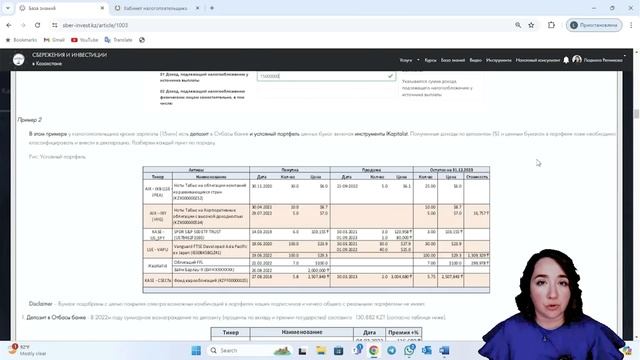The image size is (640, 360).
Task: Reload the current page
Action: click(38, 25)
